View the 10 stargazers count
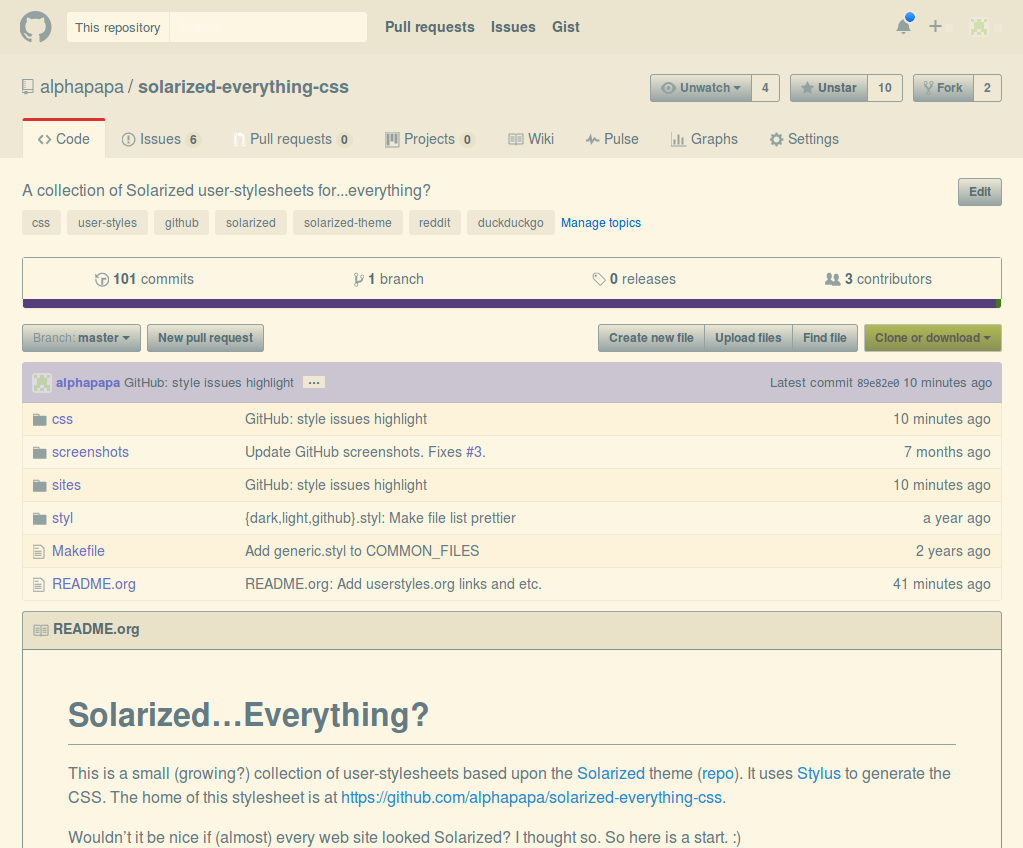1023x848 pixels. [885, 88]
